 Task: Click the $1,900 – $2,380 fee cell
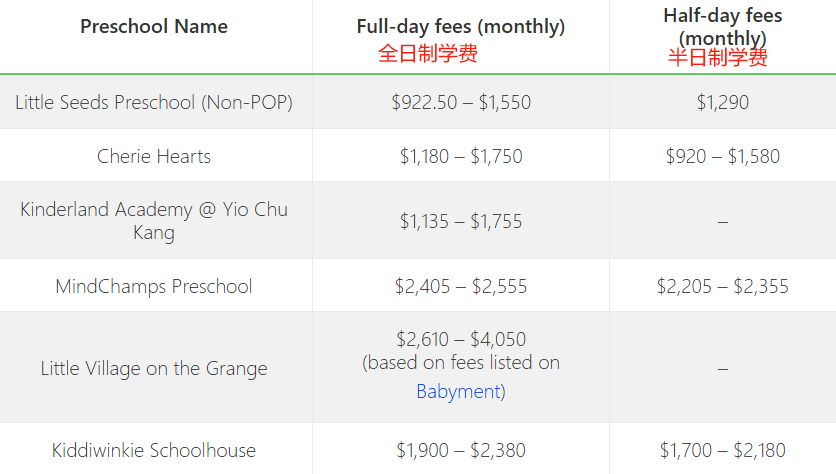(x=461, y=451)
